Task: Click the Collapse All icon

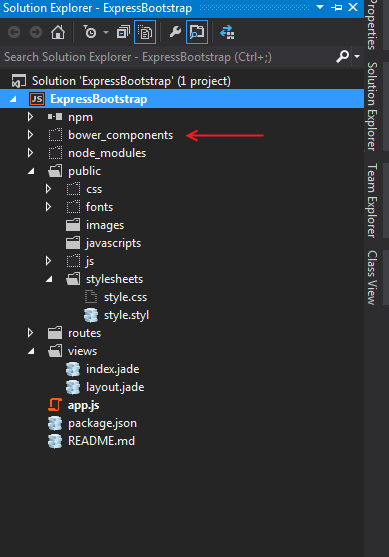Action: [123, 32]
